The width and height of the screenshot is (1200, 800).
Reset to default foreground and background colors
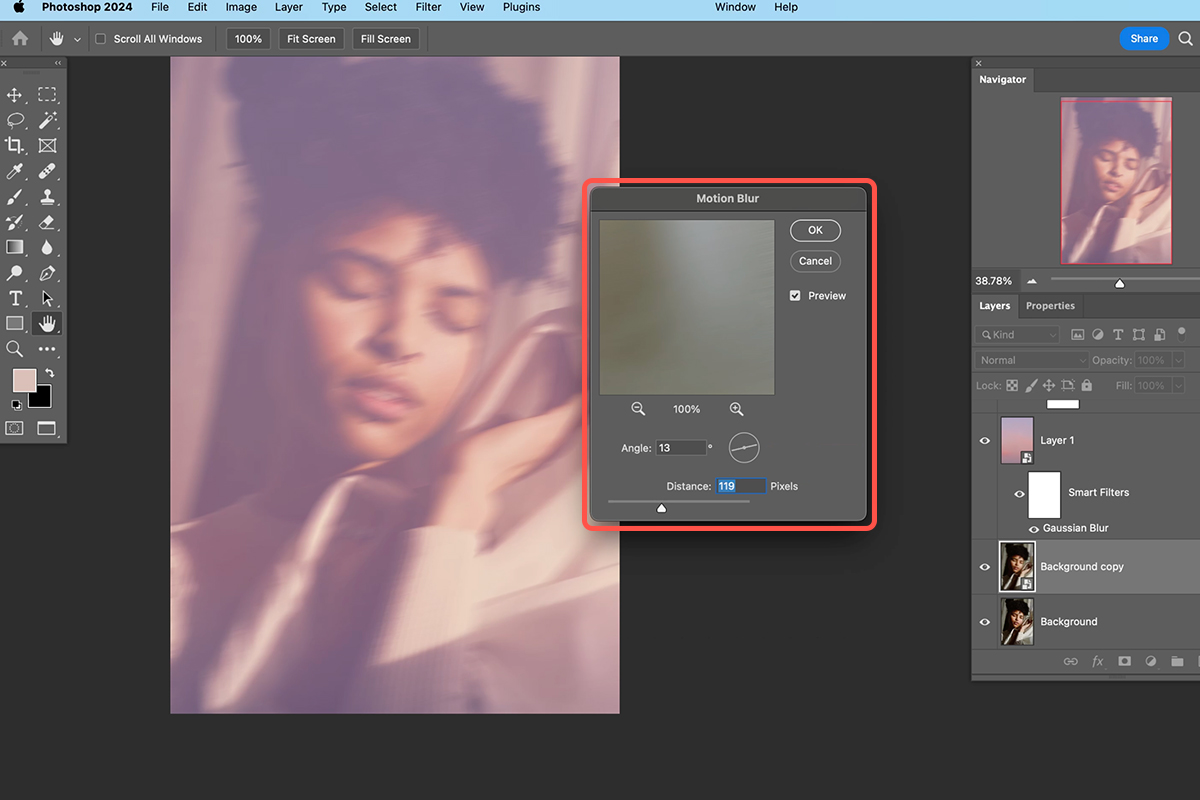[15, 405]
